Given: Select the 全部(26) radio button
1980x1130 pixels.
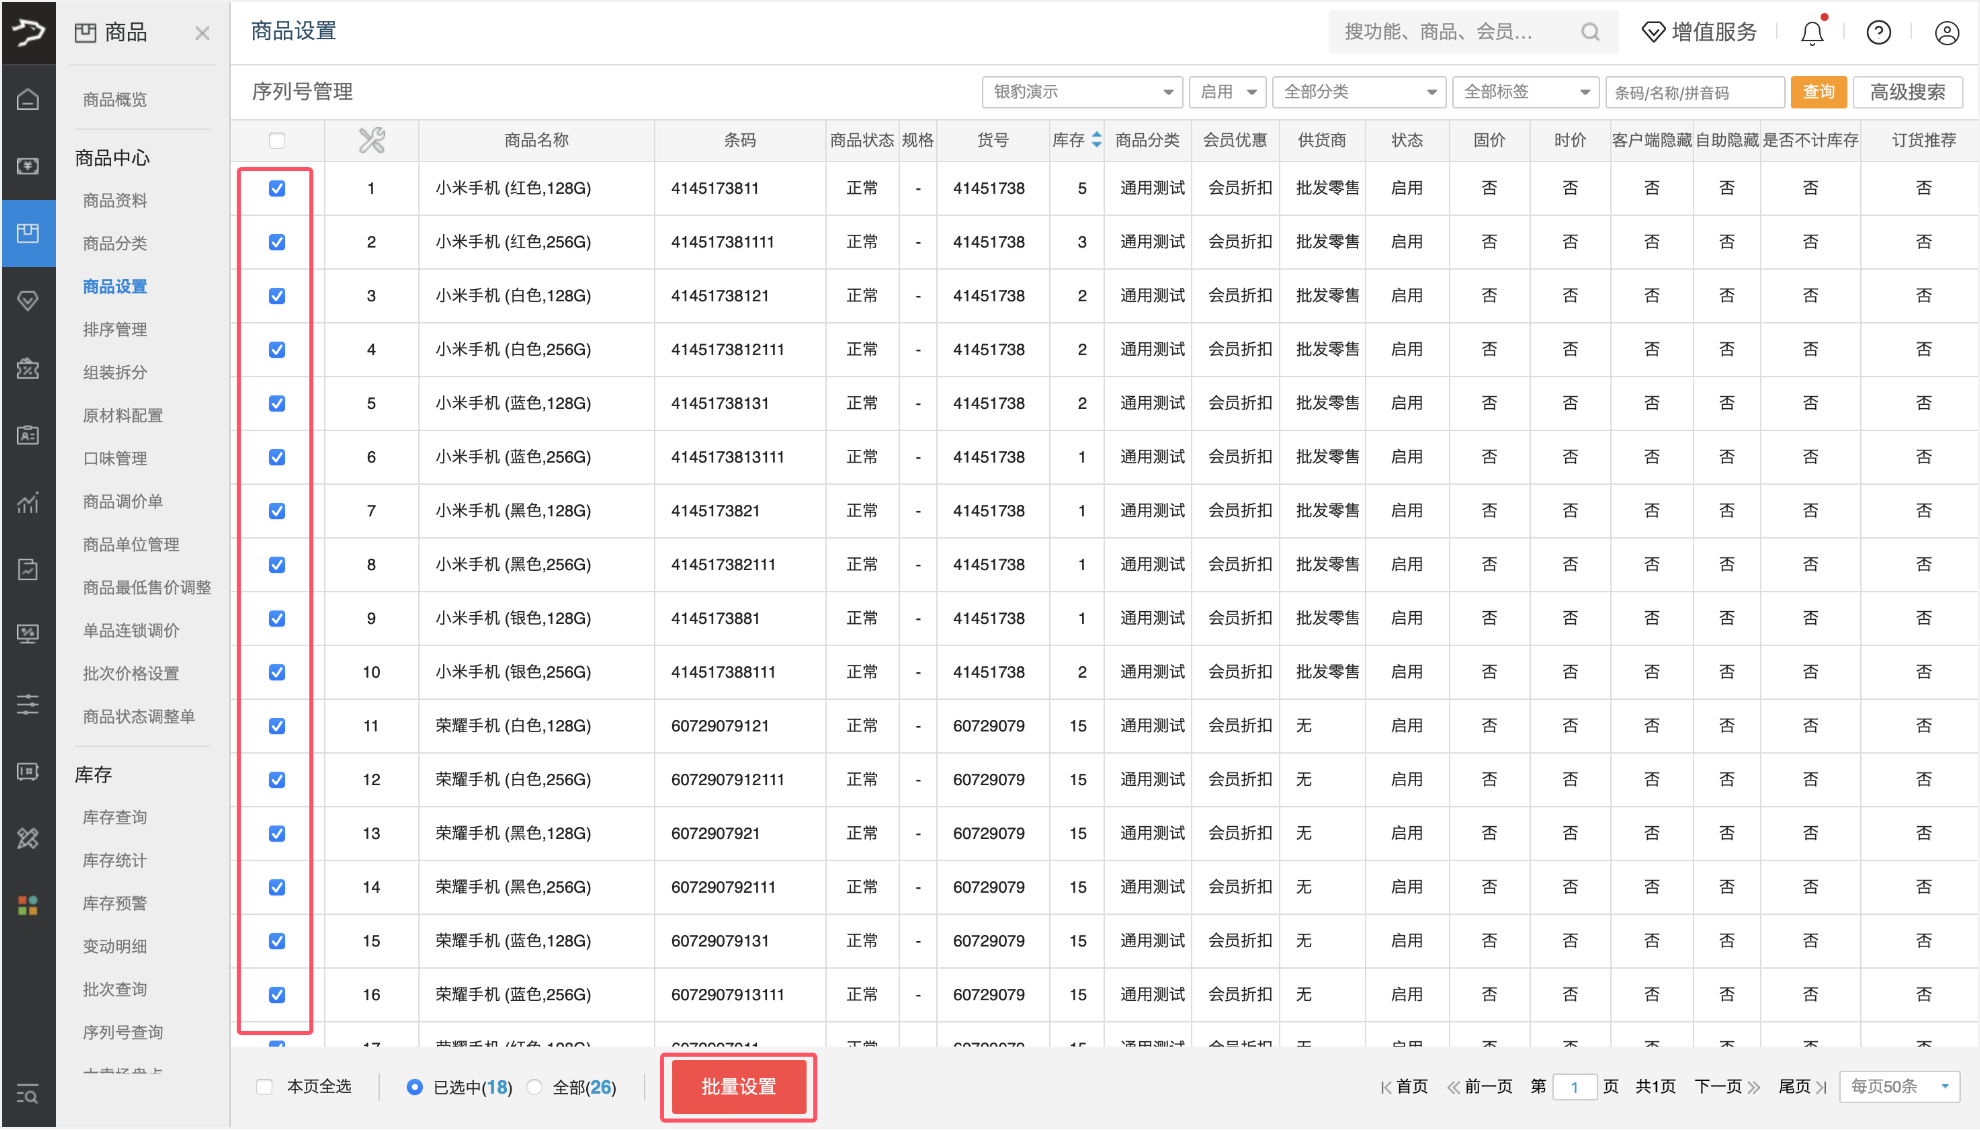Looking at the screenshot, I should point(535,1087).
